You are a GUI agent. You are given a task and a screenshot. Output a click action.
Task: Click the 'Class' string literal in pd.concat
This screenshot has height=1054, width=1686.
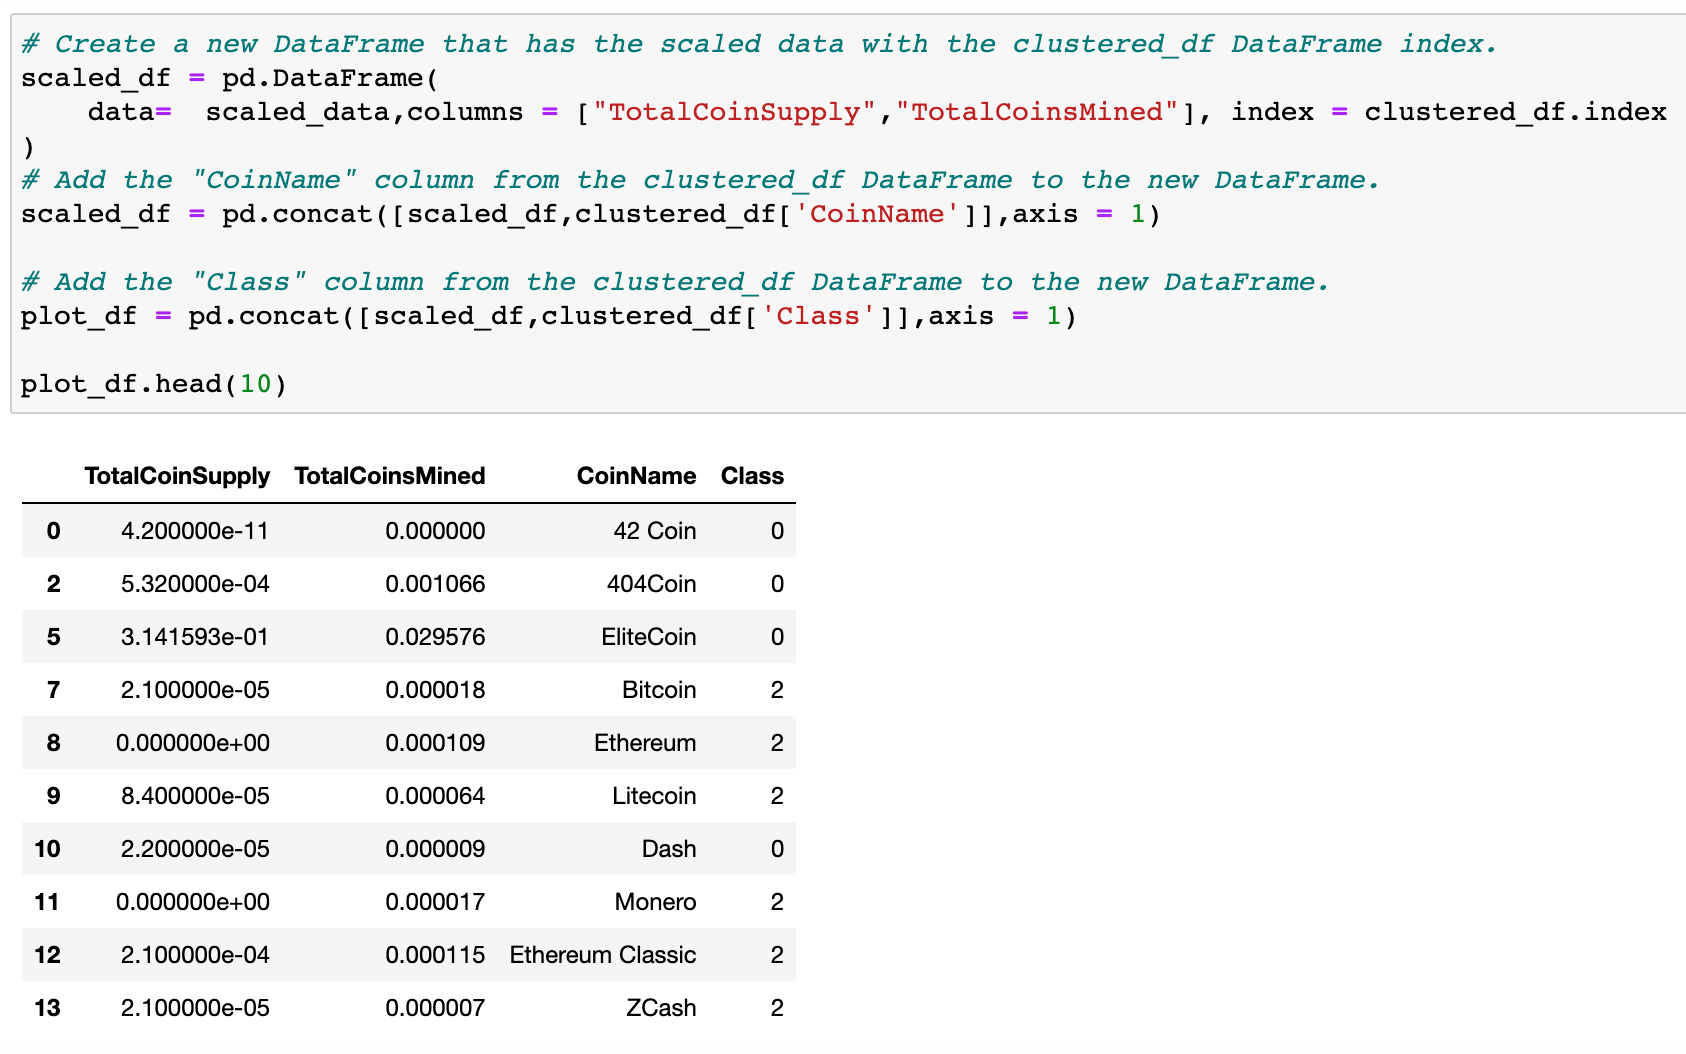click(820, 315)
